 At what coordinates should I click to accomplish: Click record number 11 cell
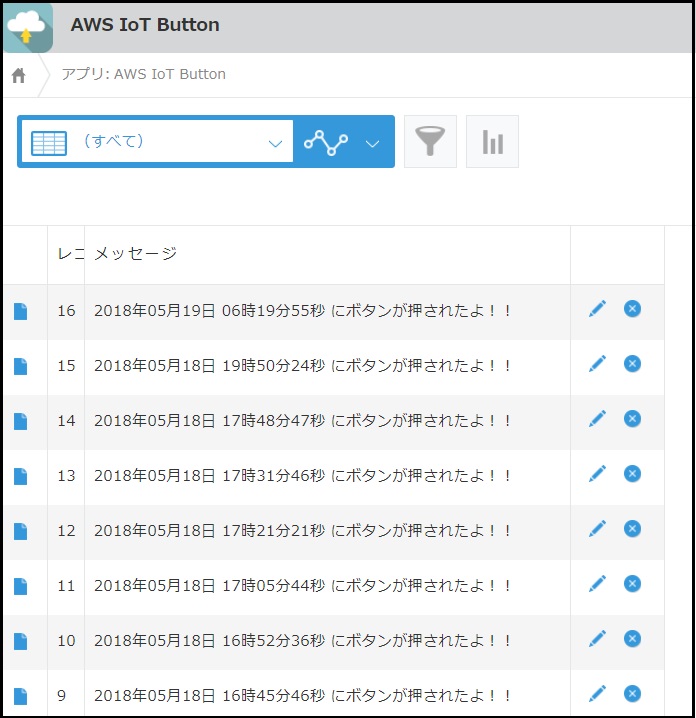[x=66, y=586]
